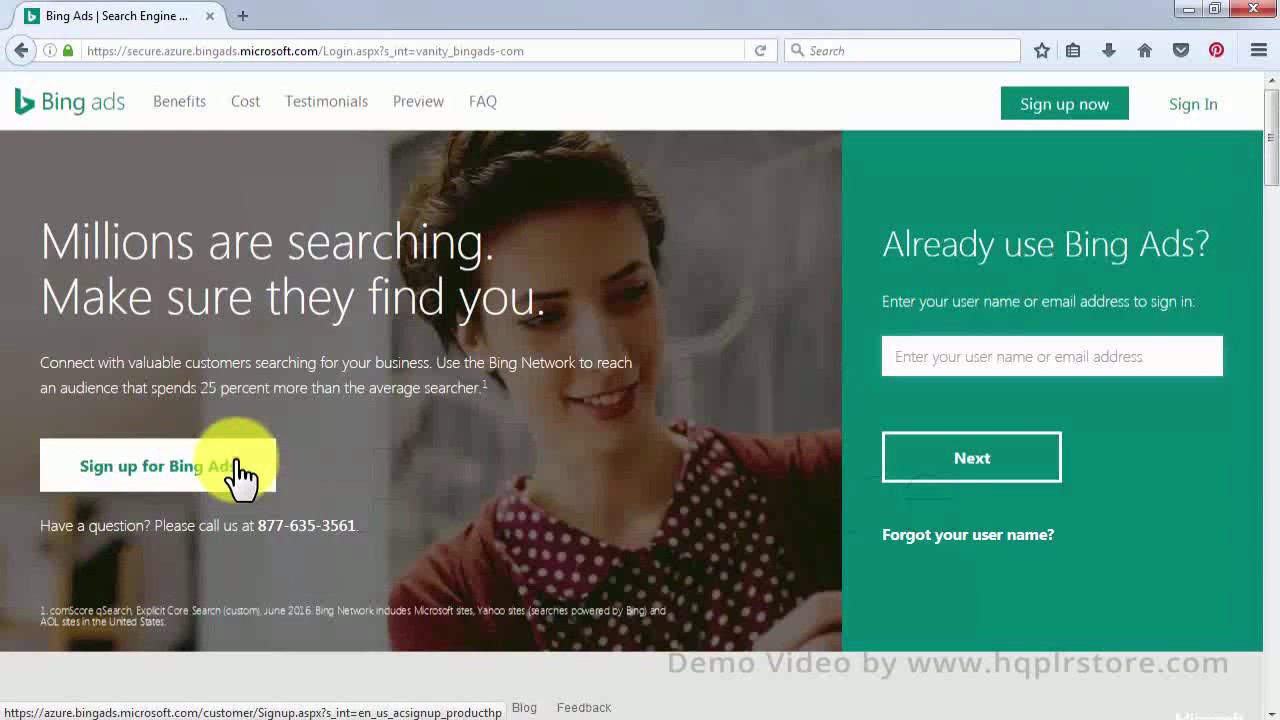Click the green secure padlock icon
Image resolution: width=1280 pixels, height=720 pixels.
click(x=68, y=51)
